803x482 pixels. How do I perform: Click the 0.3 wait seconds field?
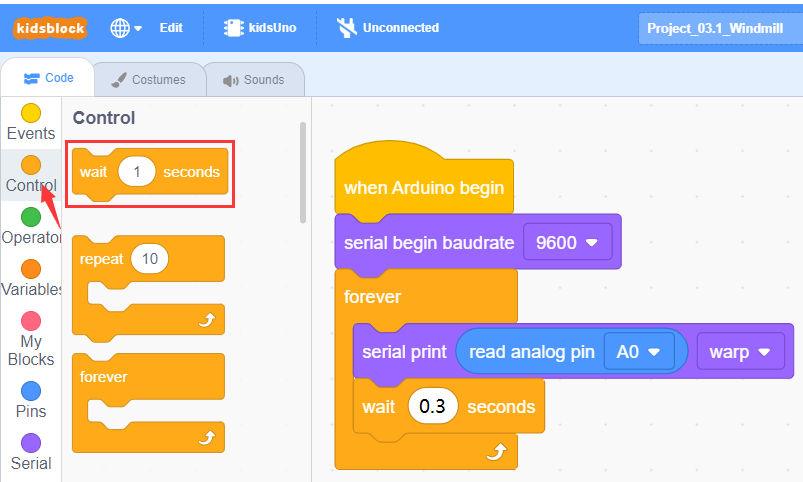click(433, 406)
